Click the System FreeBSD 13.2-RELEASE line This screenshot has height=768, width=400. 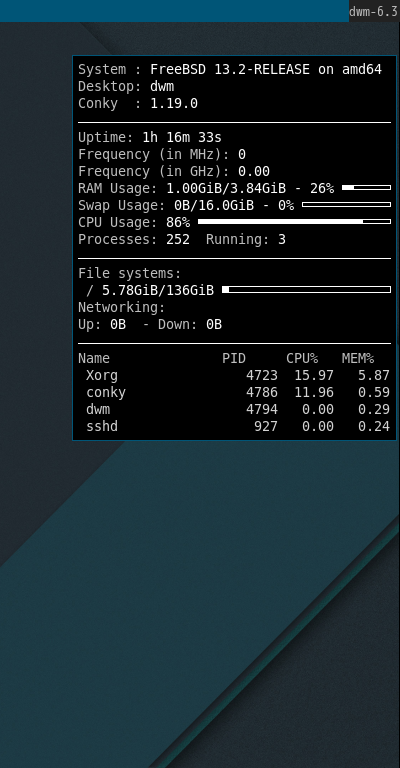[x=230, y=70]
